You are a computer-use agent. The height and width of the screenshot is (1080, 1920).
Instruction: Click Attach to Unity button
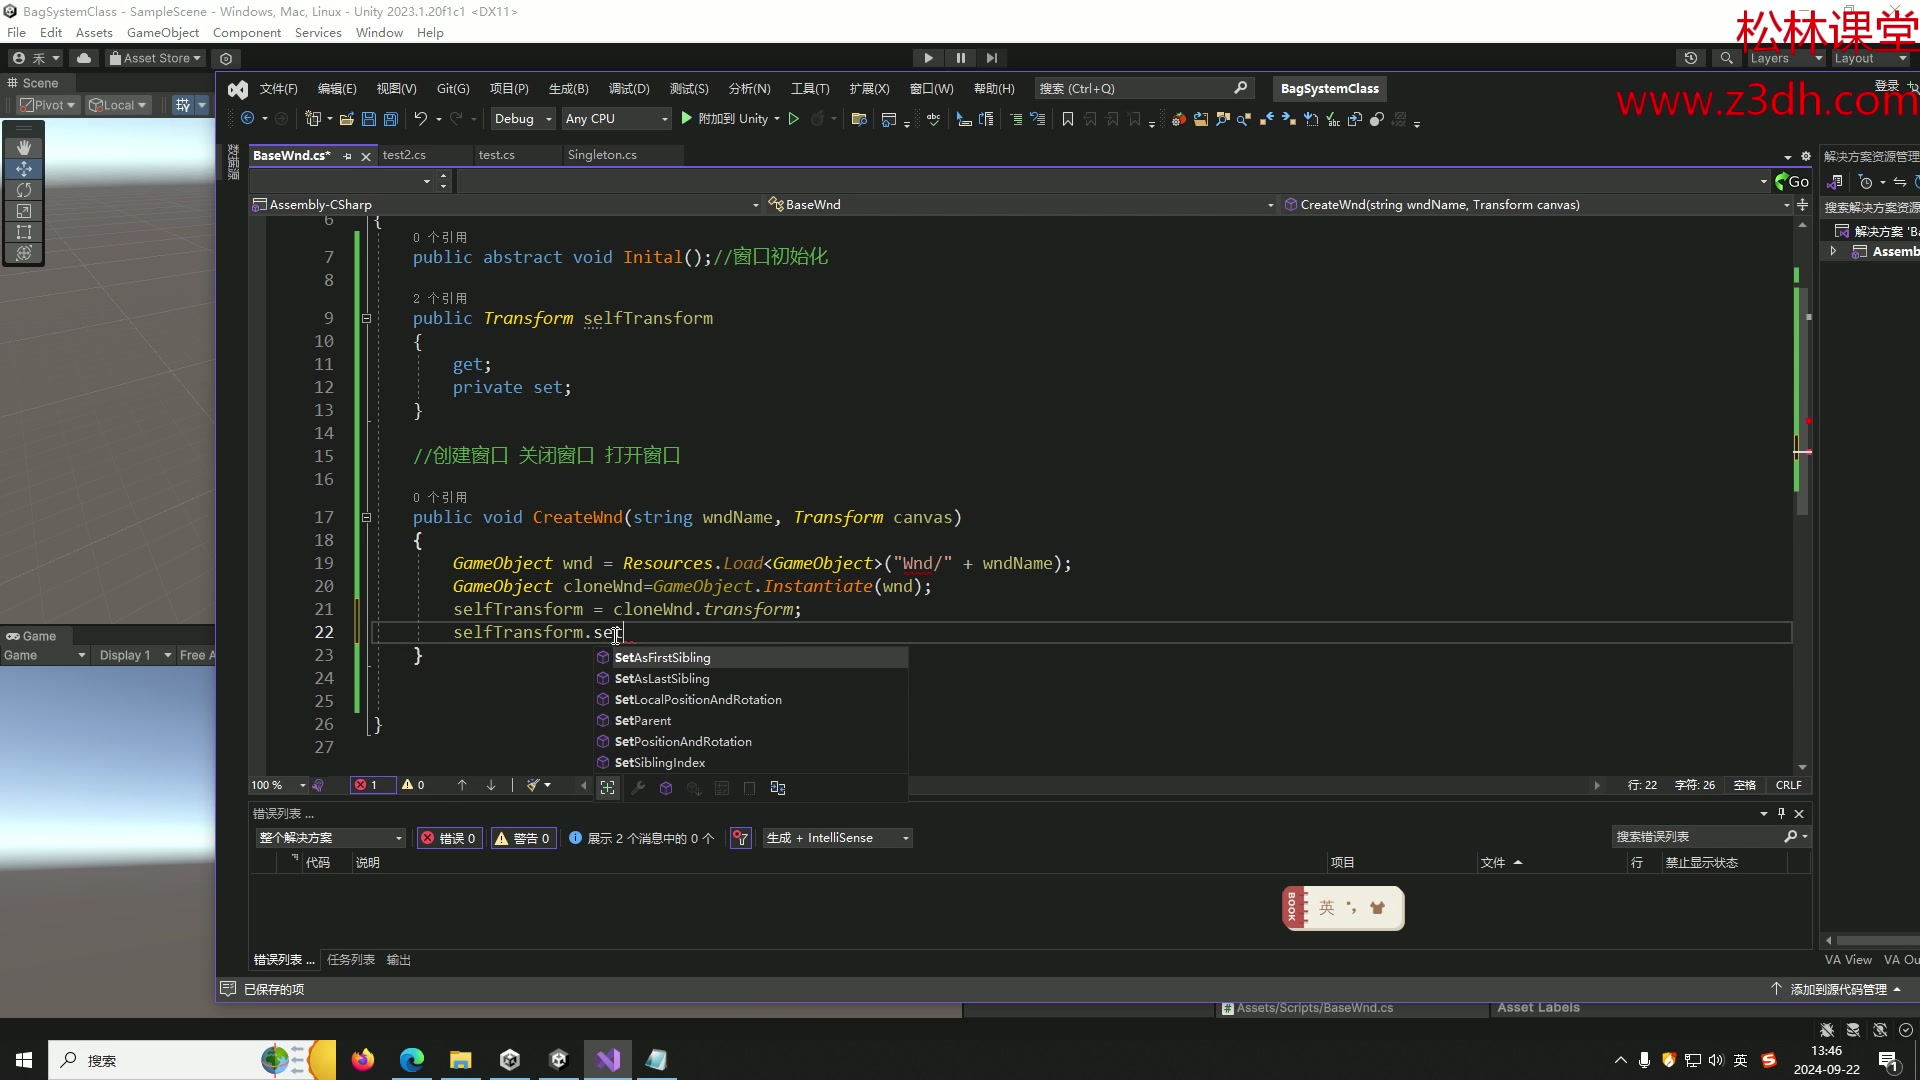coord(729,119)
